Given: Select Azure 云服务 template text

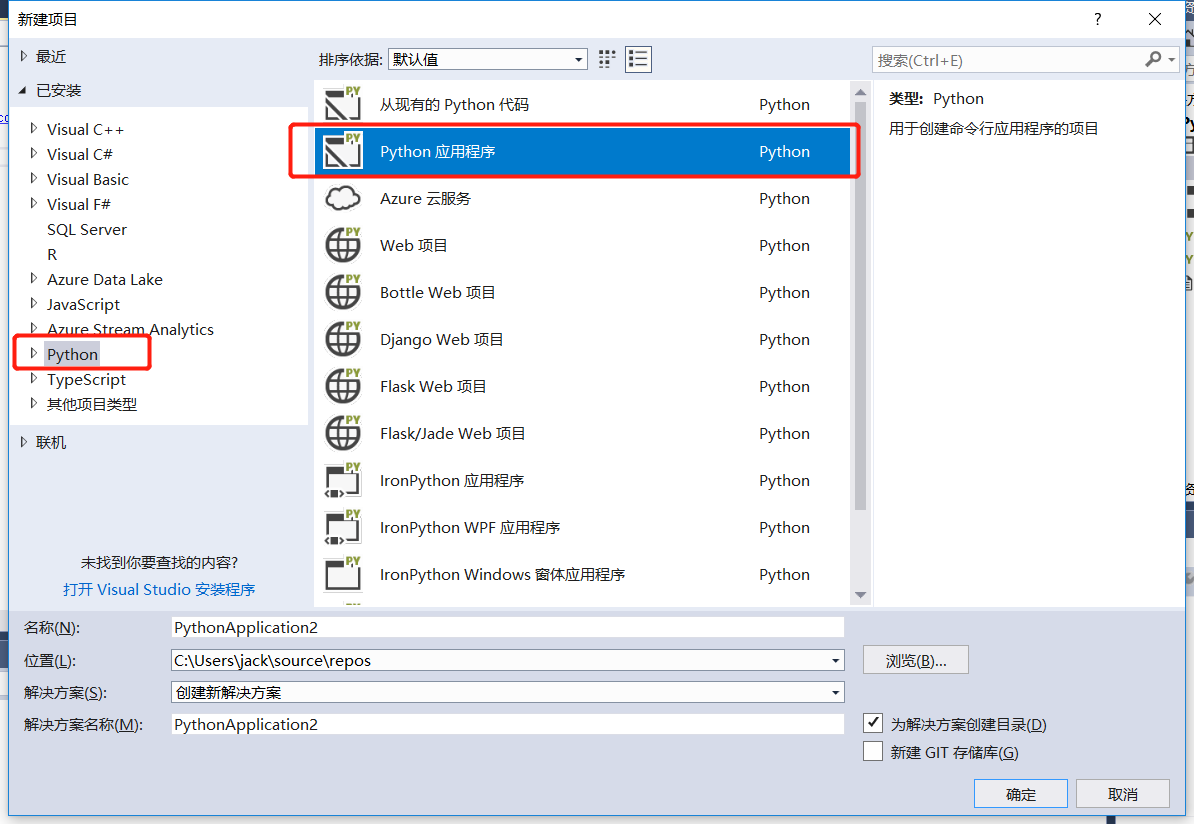Looking at the screenshot, I should click(x=425, y=199).
